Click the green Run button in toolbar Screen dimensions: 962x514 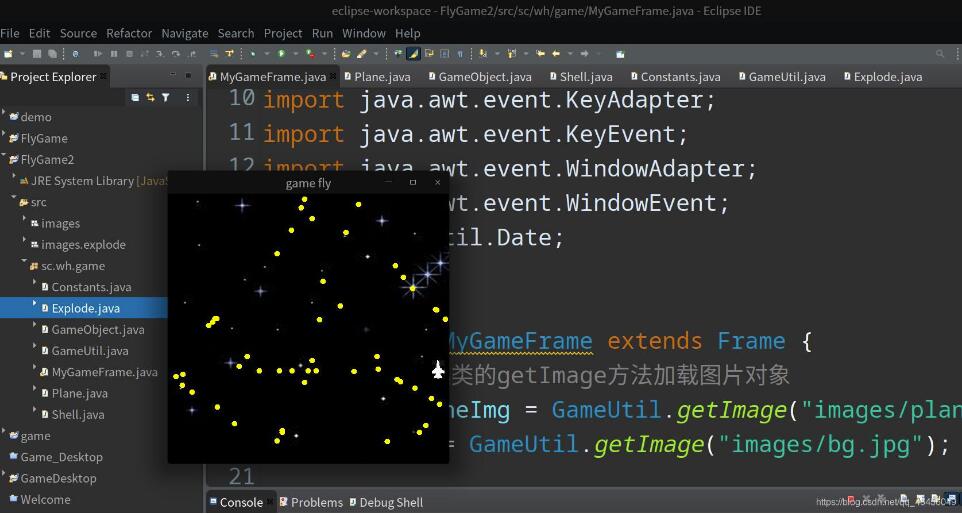click(281, 54)
